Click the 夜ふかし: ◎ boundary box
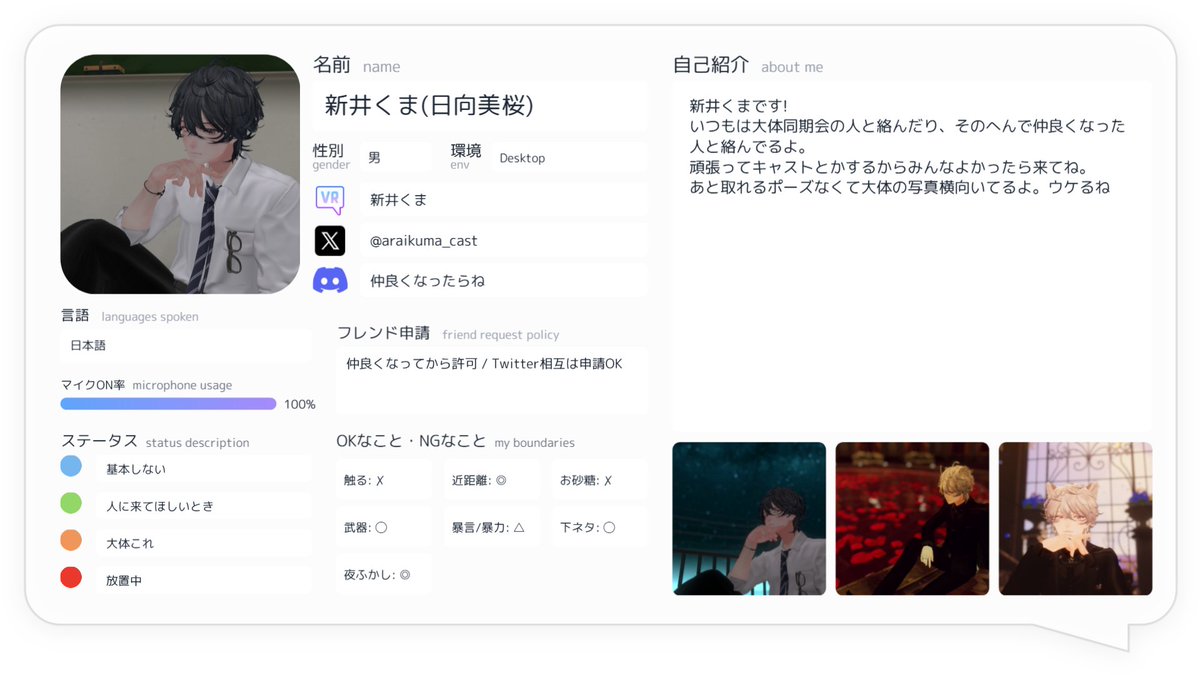 click(x=384, y=575)
